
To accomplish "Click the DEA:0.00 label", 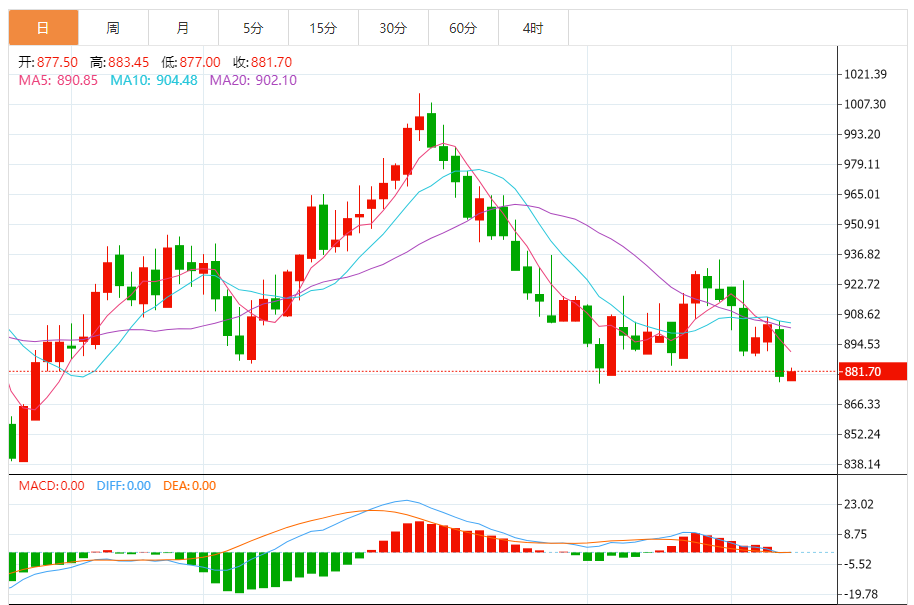I will tap(189, 486).
